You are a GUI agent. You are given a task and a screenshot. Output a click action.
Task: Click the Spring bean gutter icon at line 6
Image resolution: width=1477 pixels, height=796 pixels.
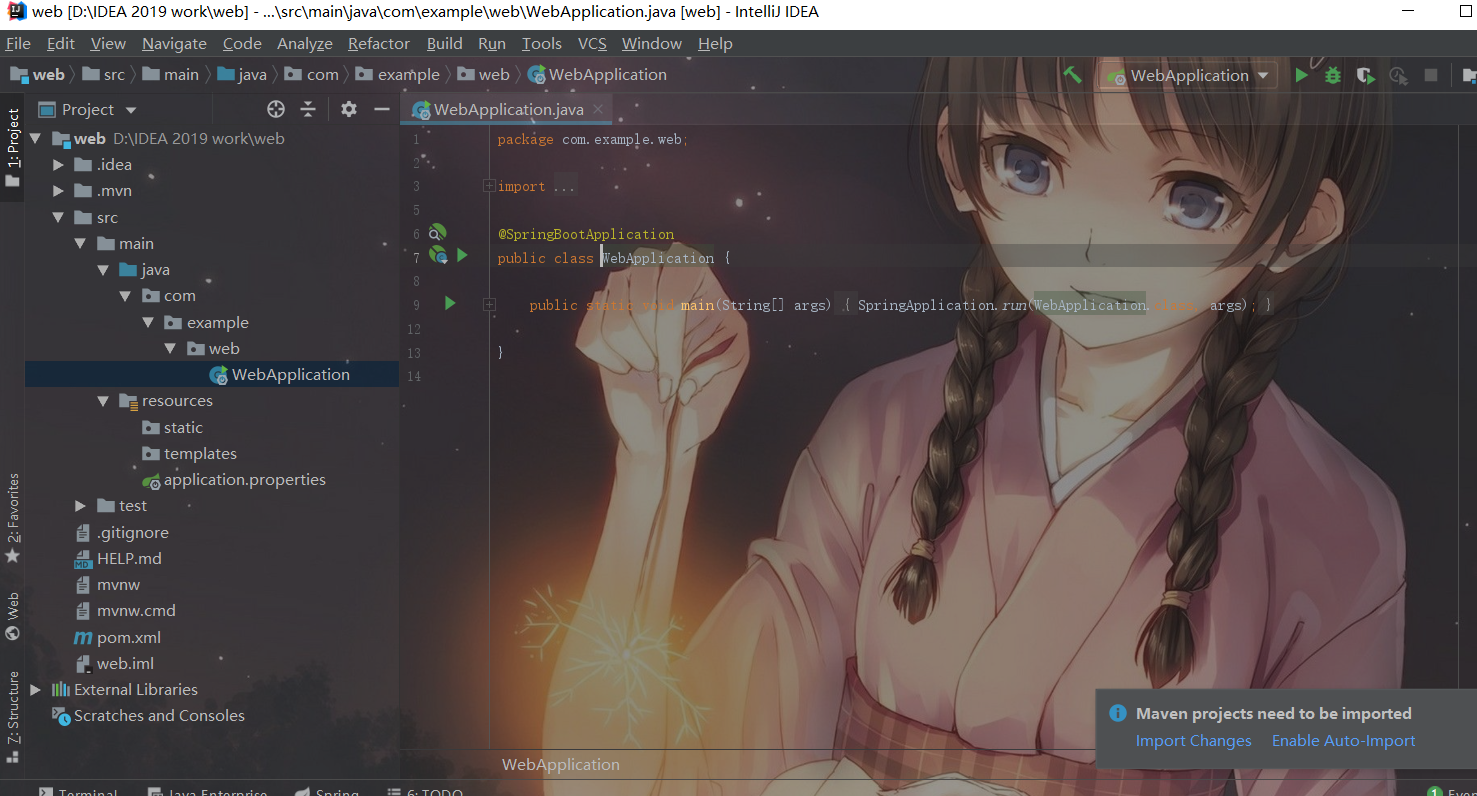pos(436,234)
